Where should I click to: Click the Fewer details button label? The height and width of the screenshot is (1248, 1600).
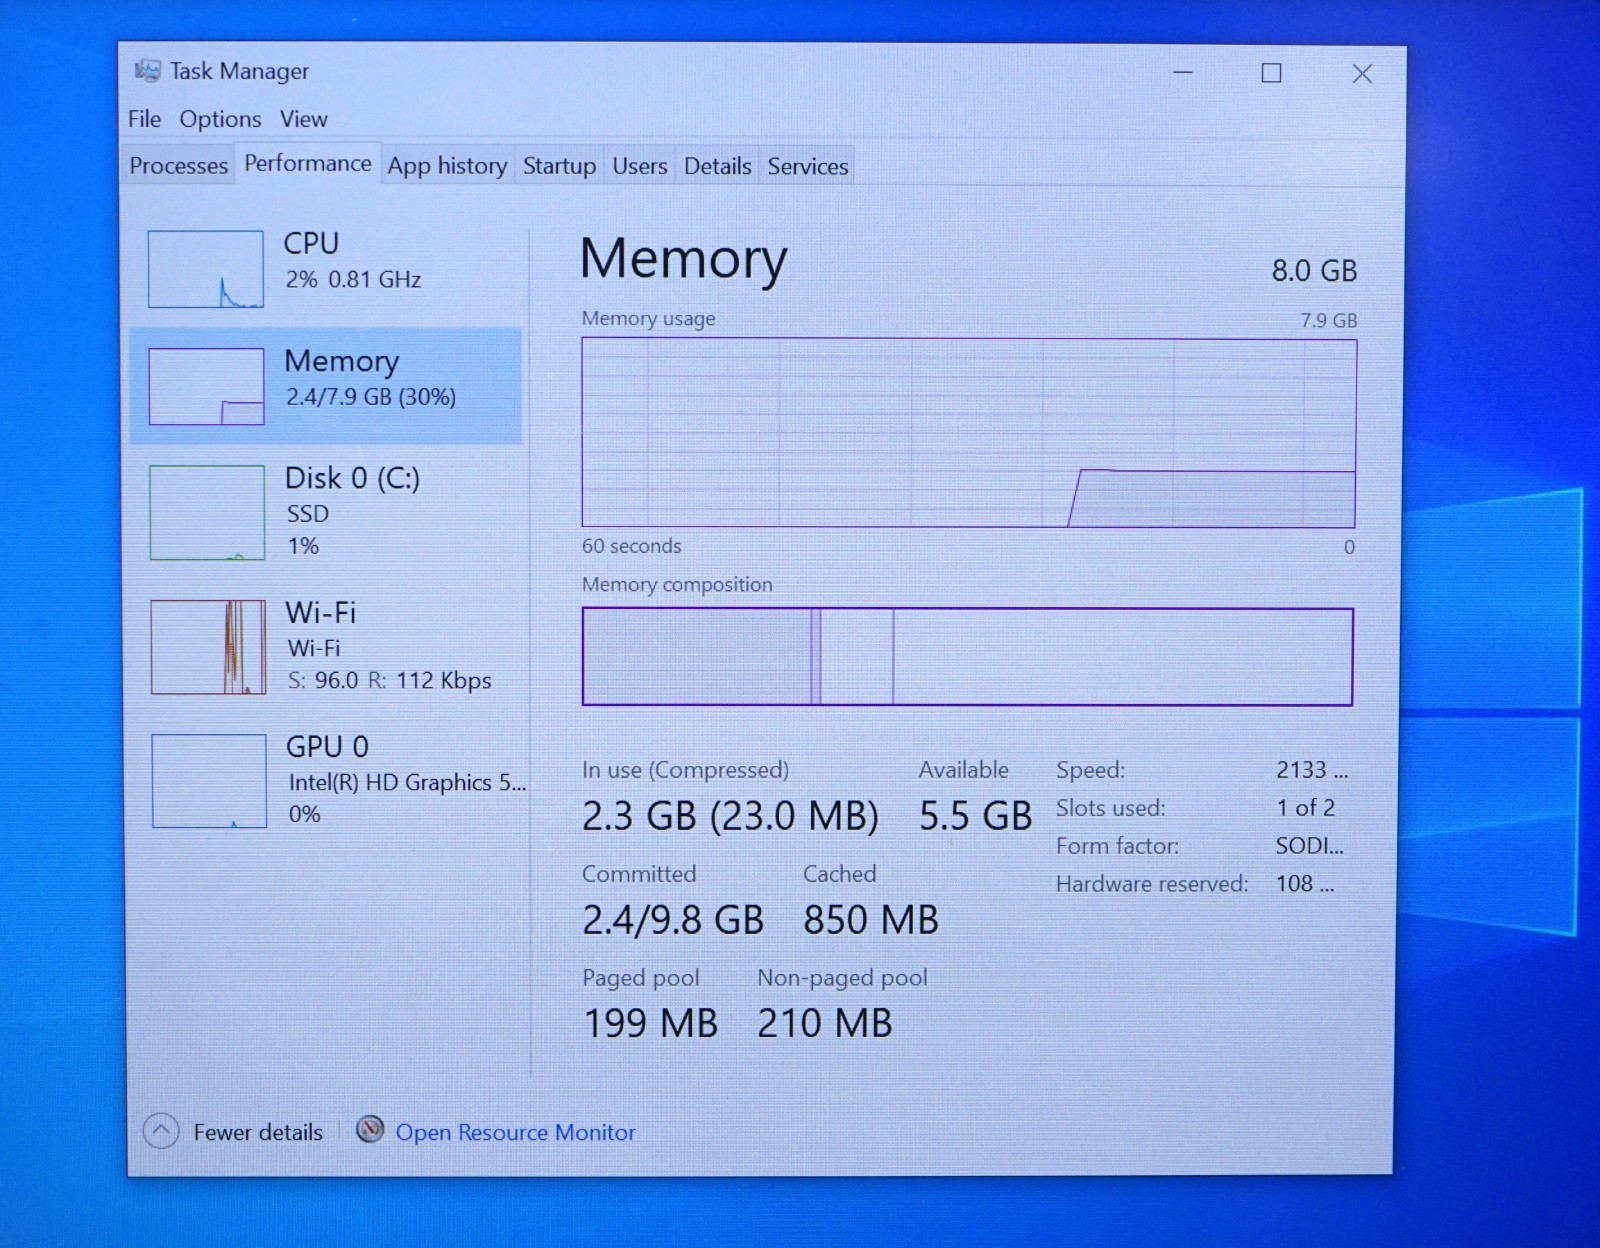pyautogui.click(x=258, y=1132)
